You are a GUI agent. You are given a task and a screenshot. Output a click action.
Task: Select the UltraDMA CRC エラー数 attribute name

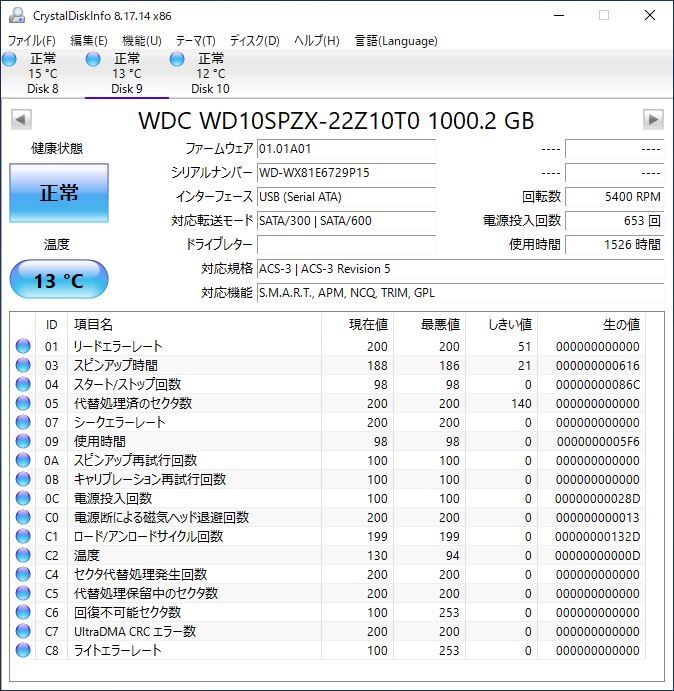click(135, 632)
